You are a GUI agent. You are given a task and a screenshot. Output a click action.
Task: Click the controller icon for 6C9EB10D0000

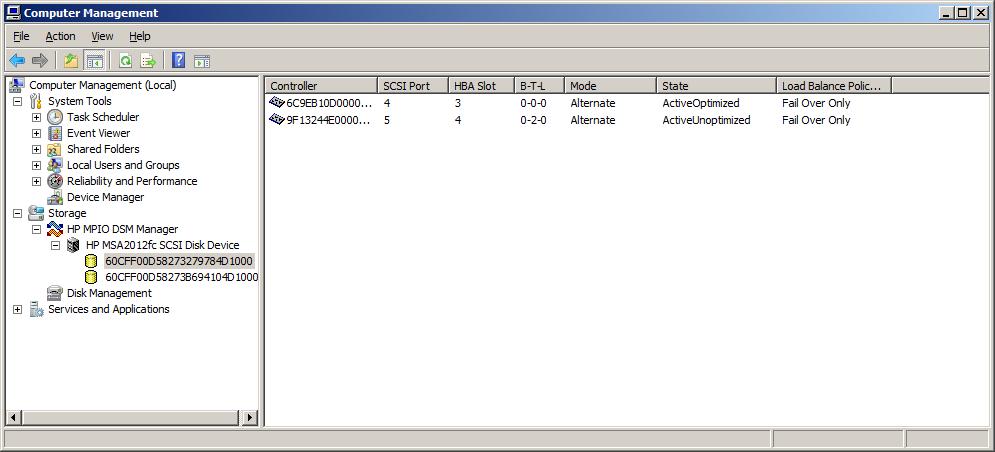[x=277, y=102]
